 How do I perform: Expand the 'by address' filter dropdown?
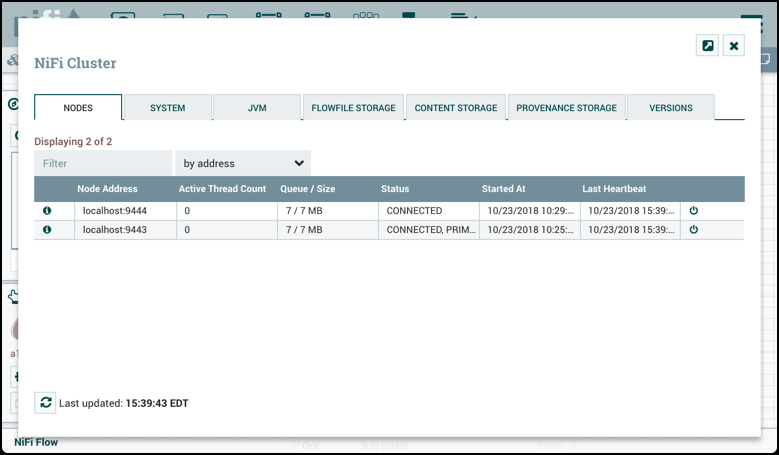[243, 163]
